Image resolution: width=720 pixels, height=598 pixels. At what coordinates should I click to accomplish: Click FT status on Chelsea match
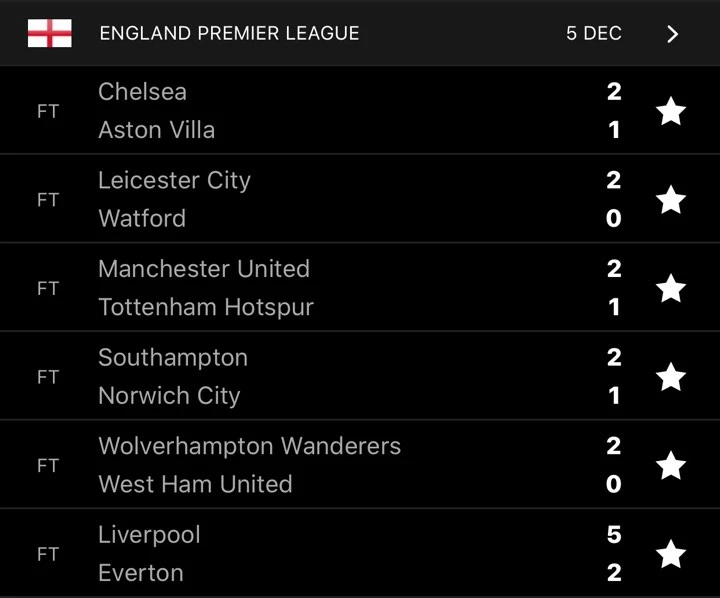pyautogui.click(x=48, y=111)
